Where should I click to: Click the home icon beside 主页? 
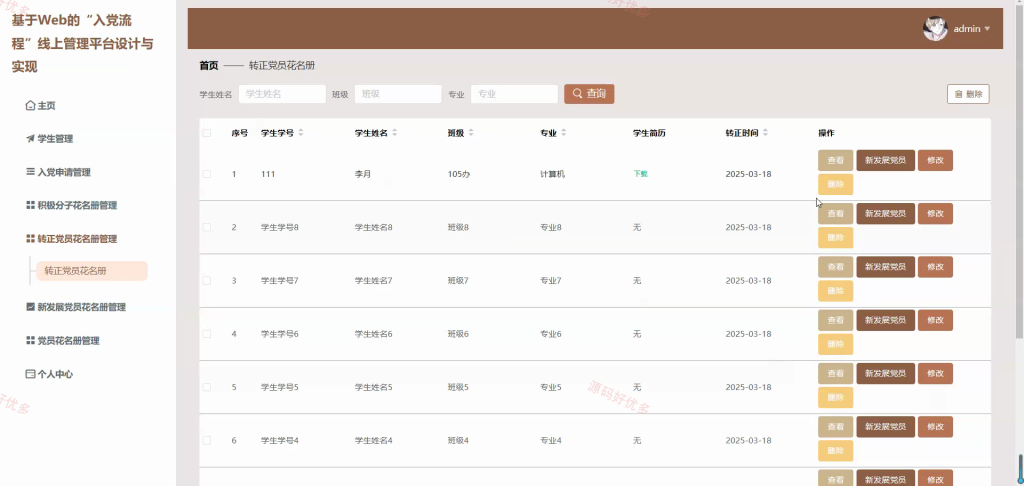pos(30,105)
